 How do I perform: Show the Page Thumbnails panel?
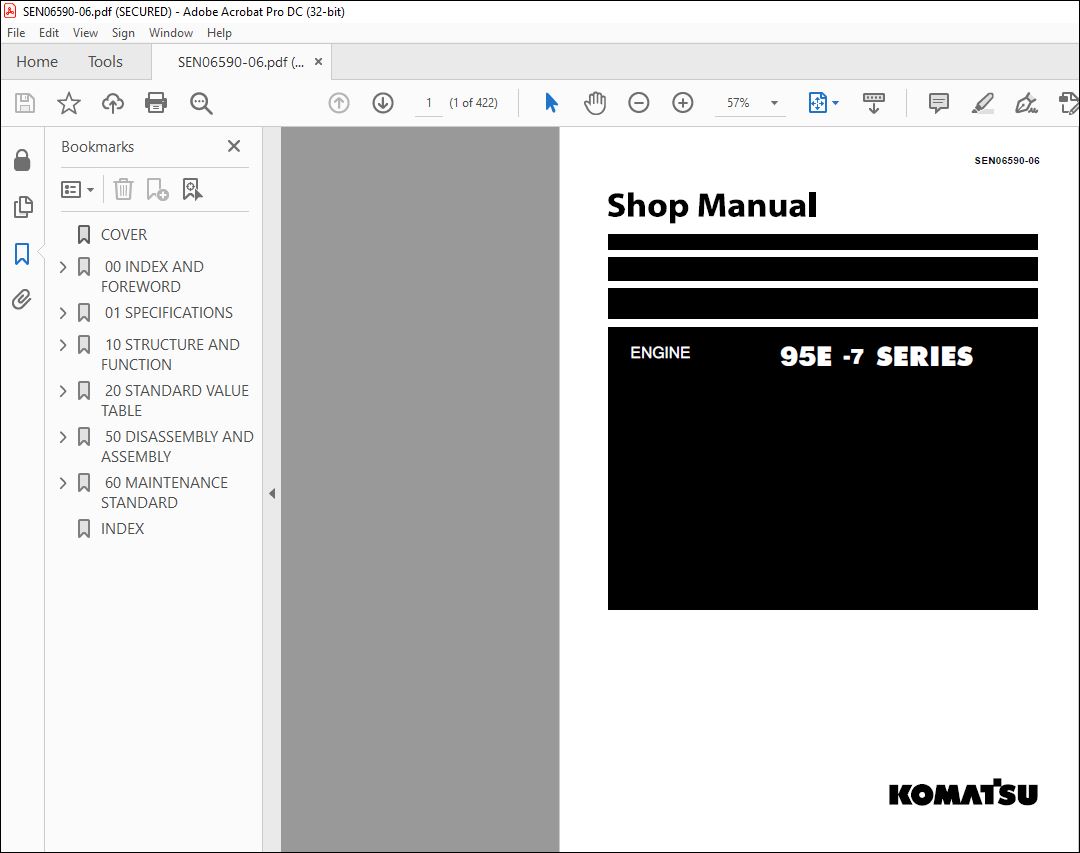click(23, 207)
